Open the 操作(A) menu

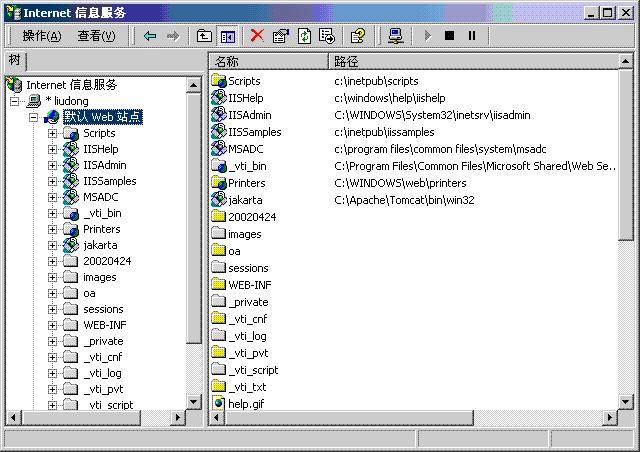(42, 36)
